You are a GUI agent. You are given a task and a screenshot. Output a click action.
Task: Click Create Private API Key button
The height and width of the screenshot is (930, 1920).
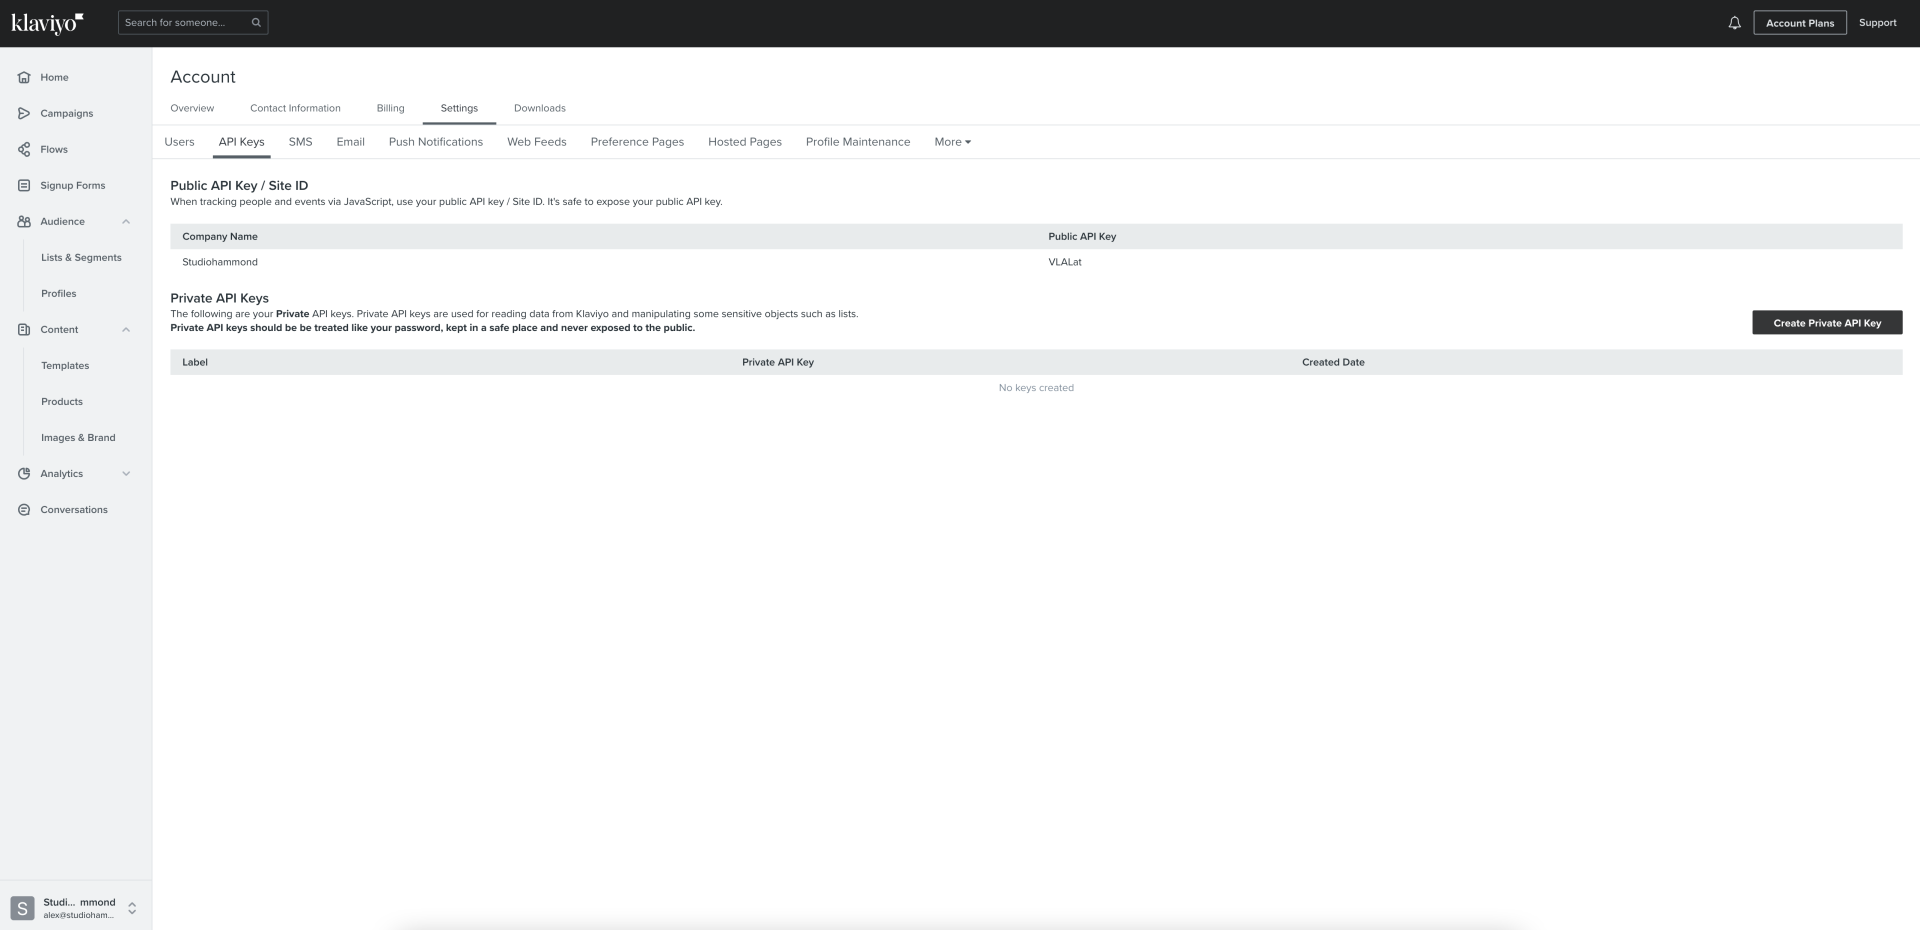click(x=1826, y=323)
